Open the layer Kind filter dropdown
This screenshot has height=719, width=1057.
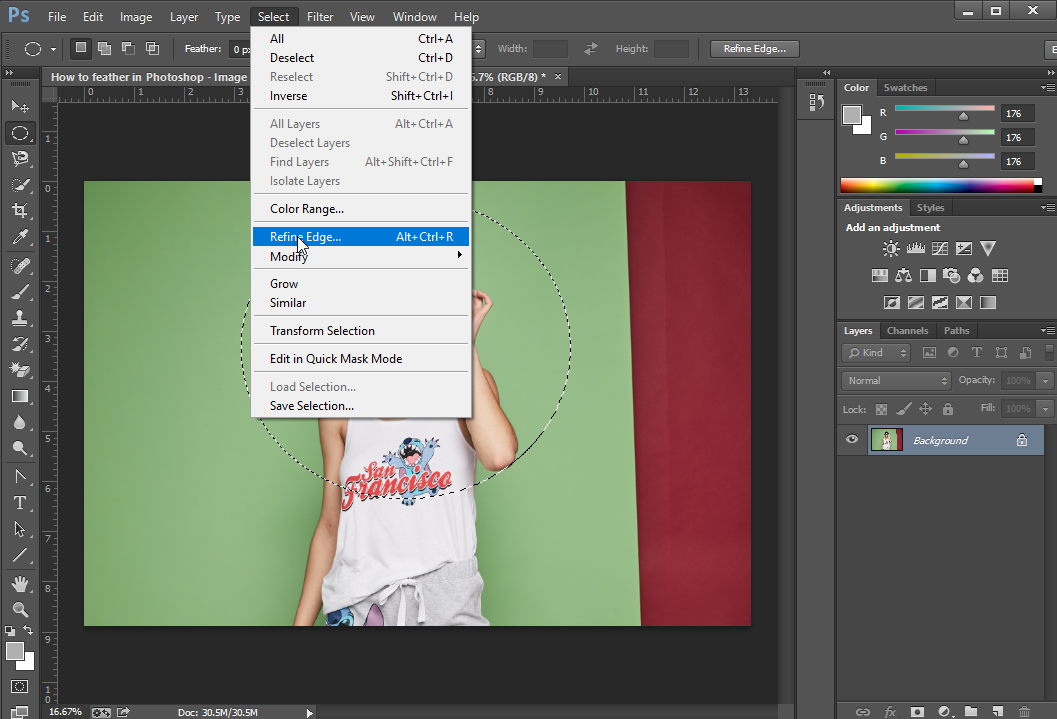click(876, 353)
